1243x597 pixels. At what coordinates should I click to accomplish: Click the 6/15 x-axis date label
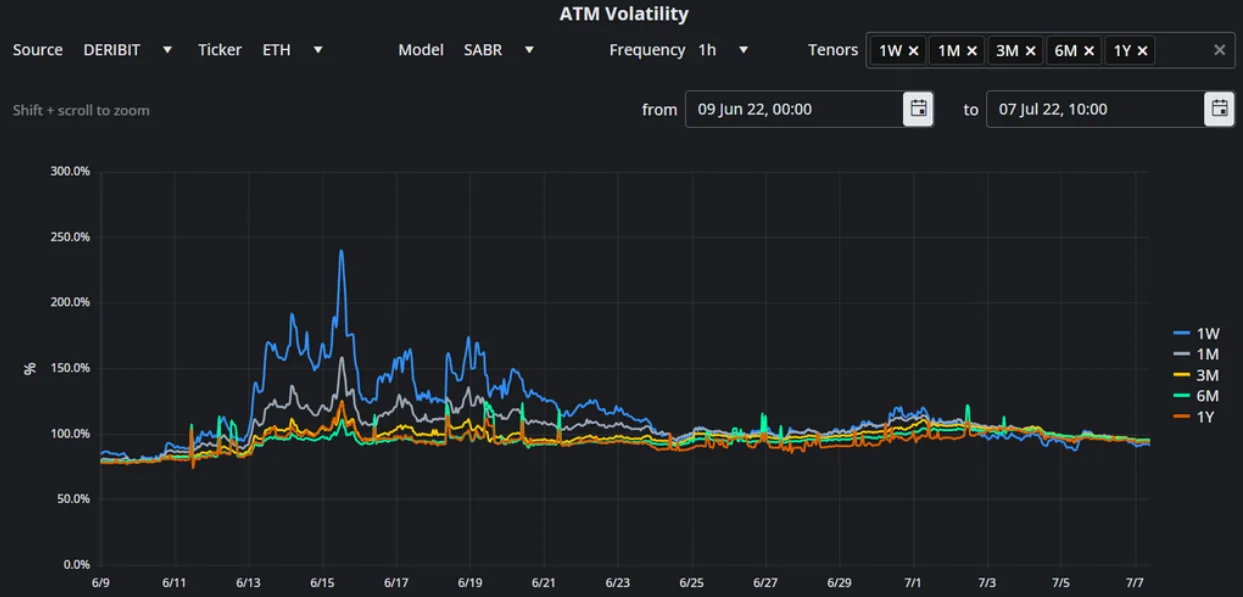pos(322,582)
